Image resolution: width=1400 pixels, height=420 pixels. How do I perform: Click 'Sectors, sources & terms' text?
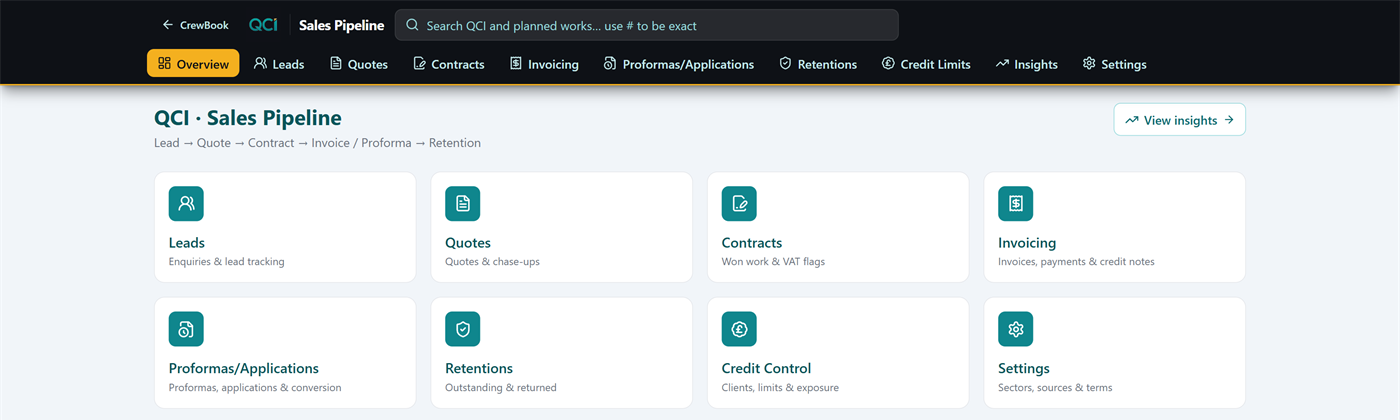point(1055,388)
